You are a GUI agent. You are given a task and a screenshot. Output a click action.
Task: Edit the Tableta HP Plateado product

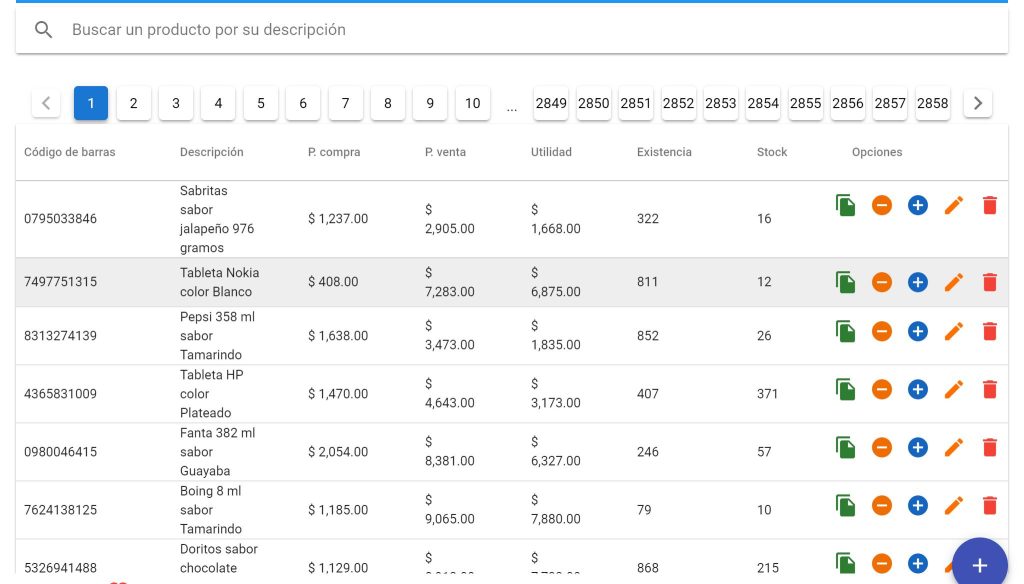click(953, 389)
